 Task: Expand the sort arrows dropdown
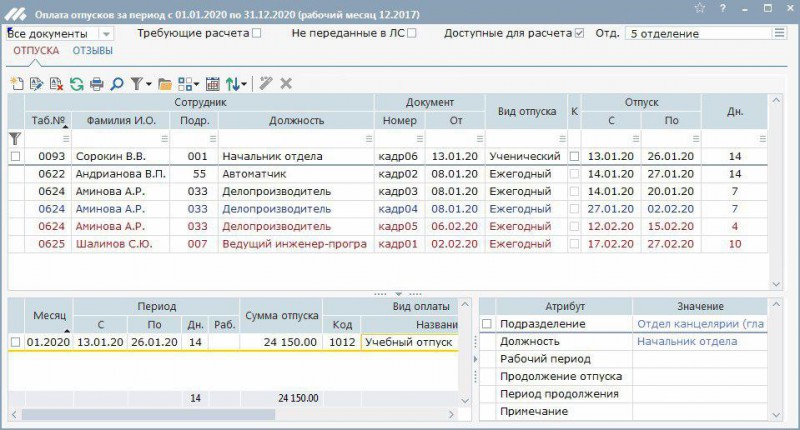click(244, 84)
